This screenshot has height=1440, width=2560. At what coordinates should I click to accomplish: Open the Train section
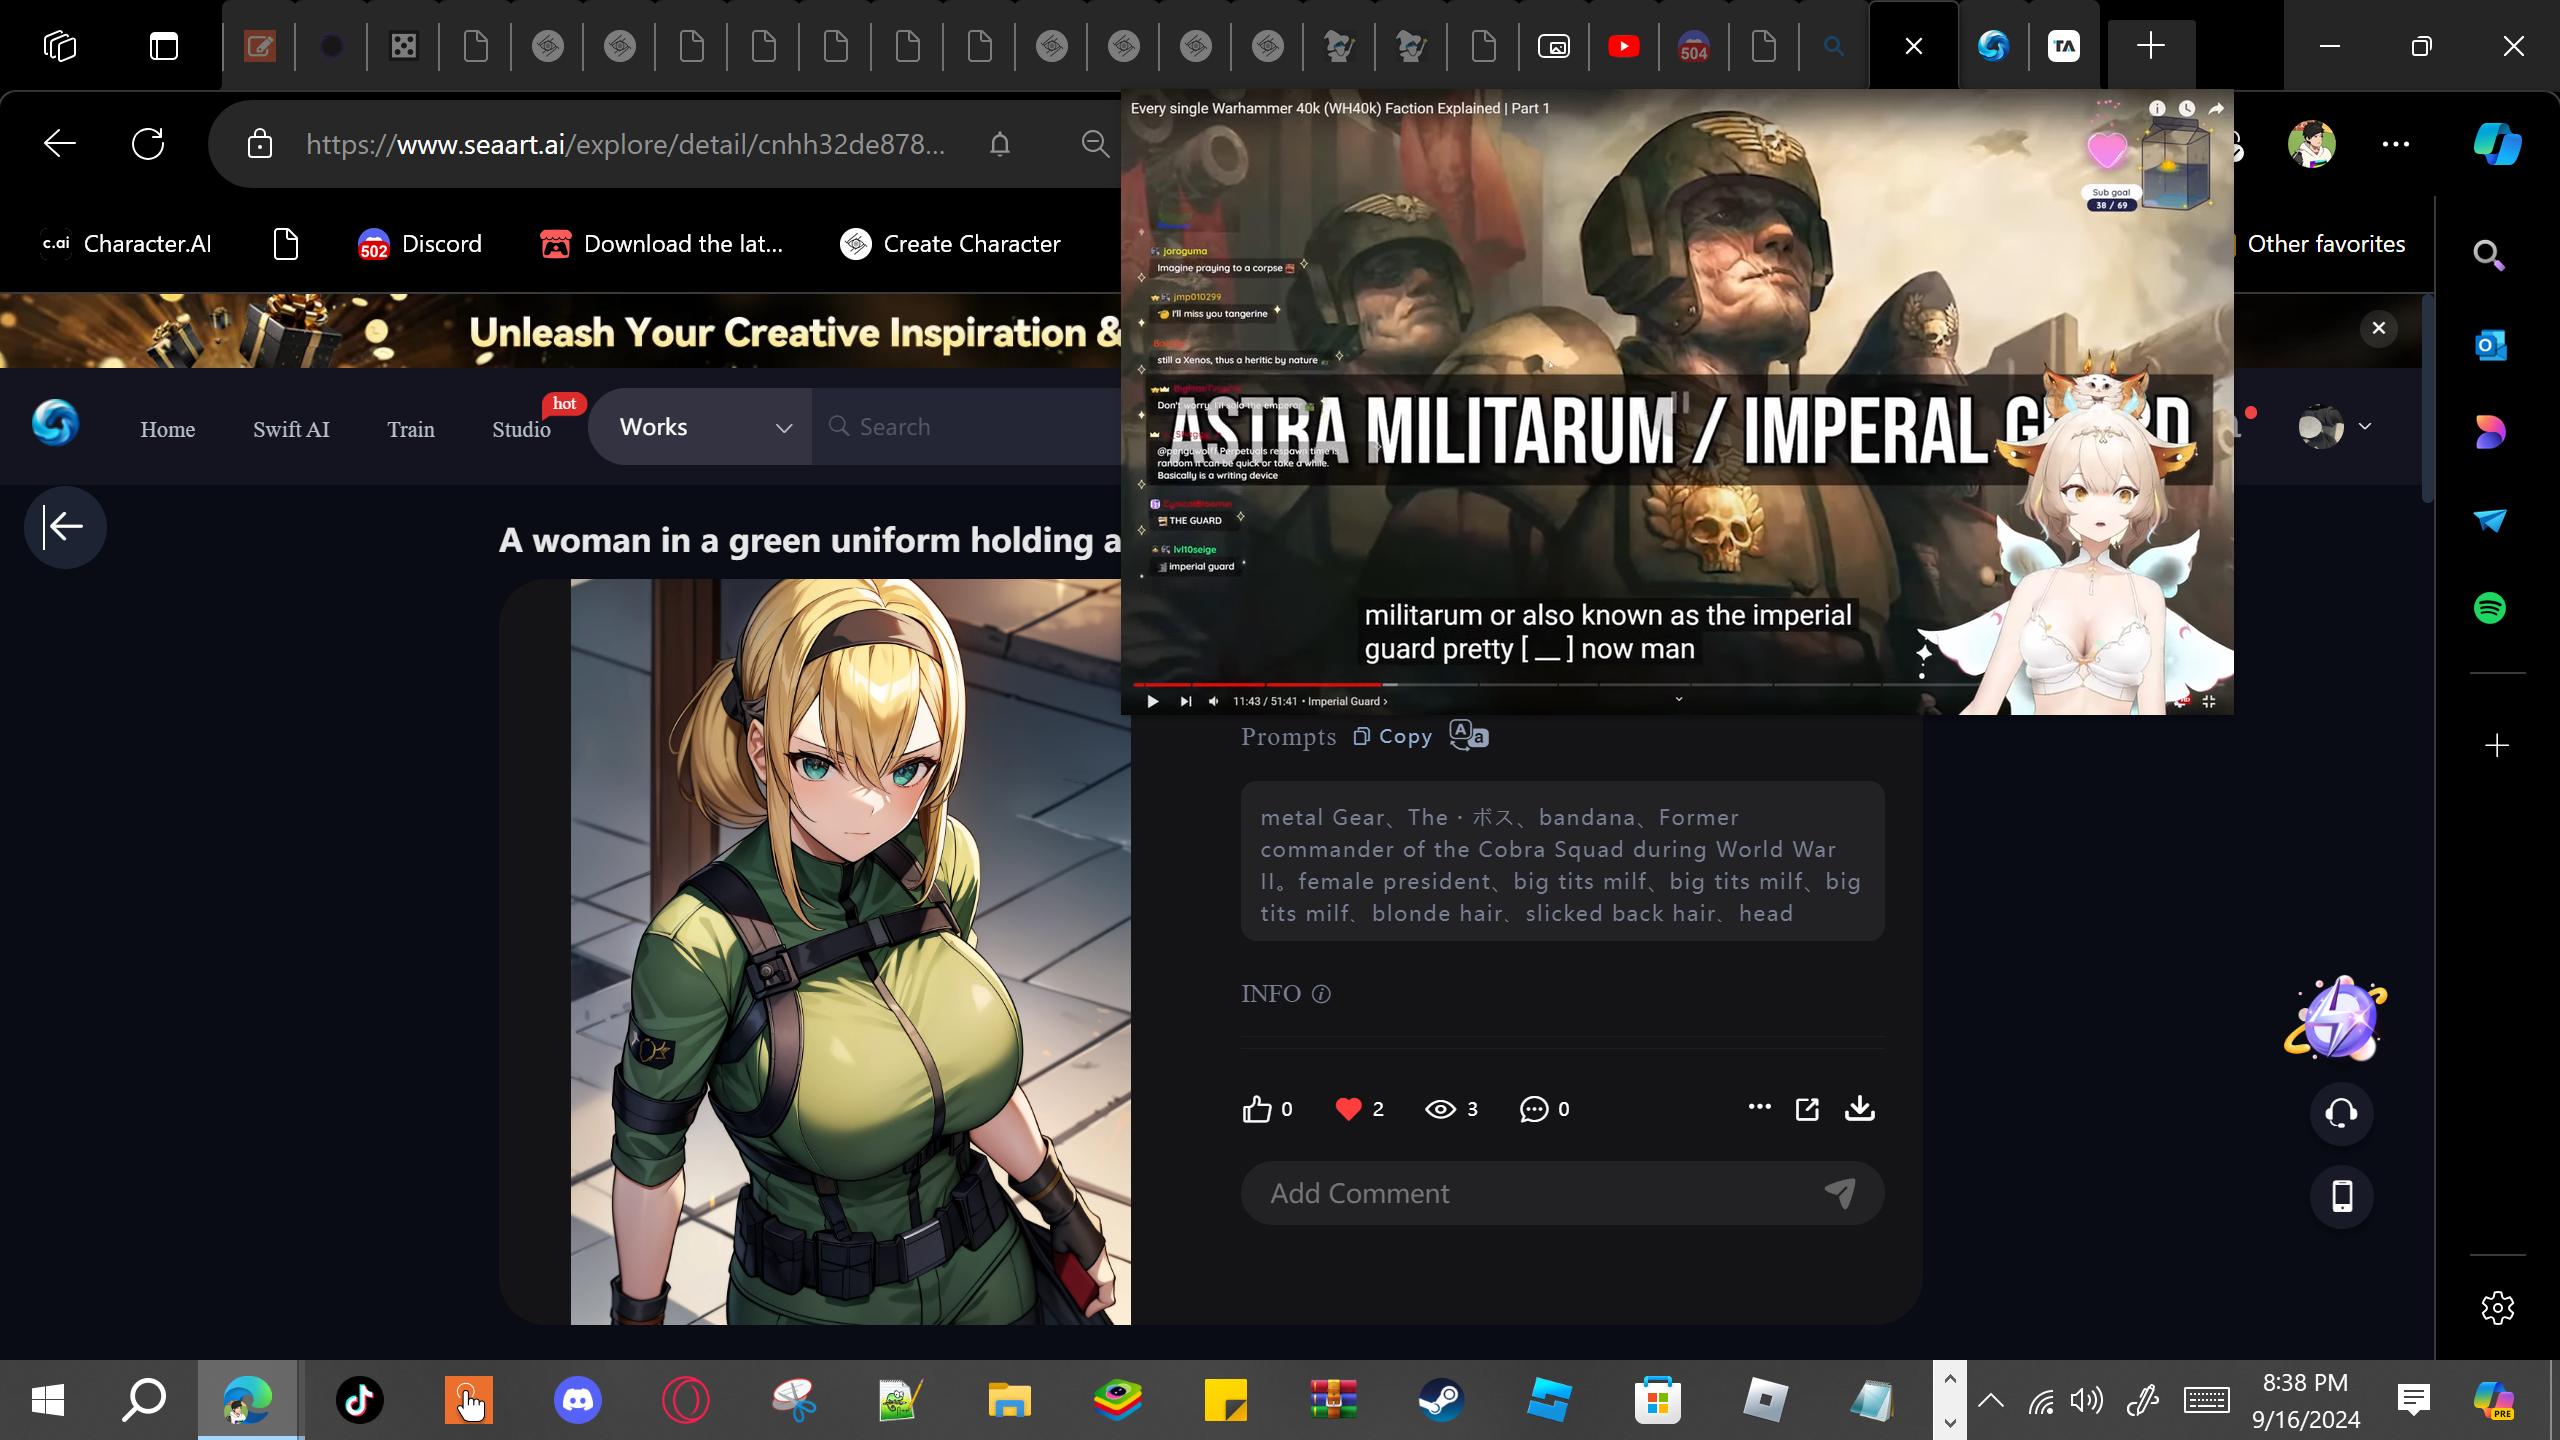[x=411, y=429]
